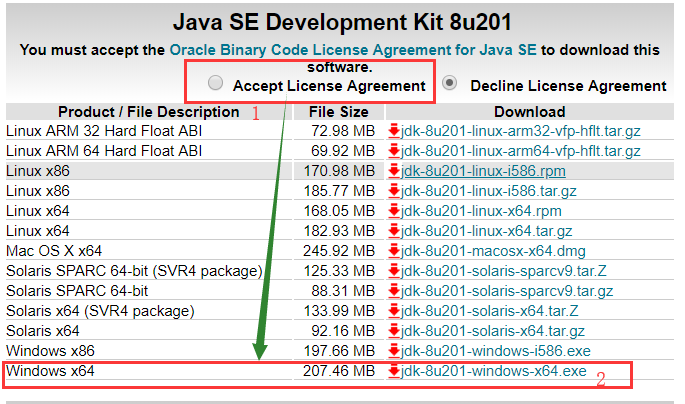685x404 pixels.
Task: Click red download arrow for linux-i586.tar.gz
Action: coord(394,191)
